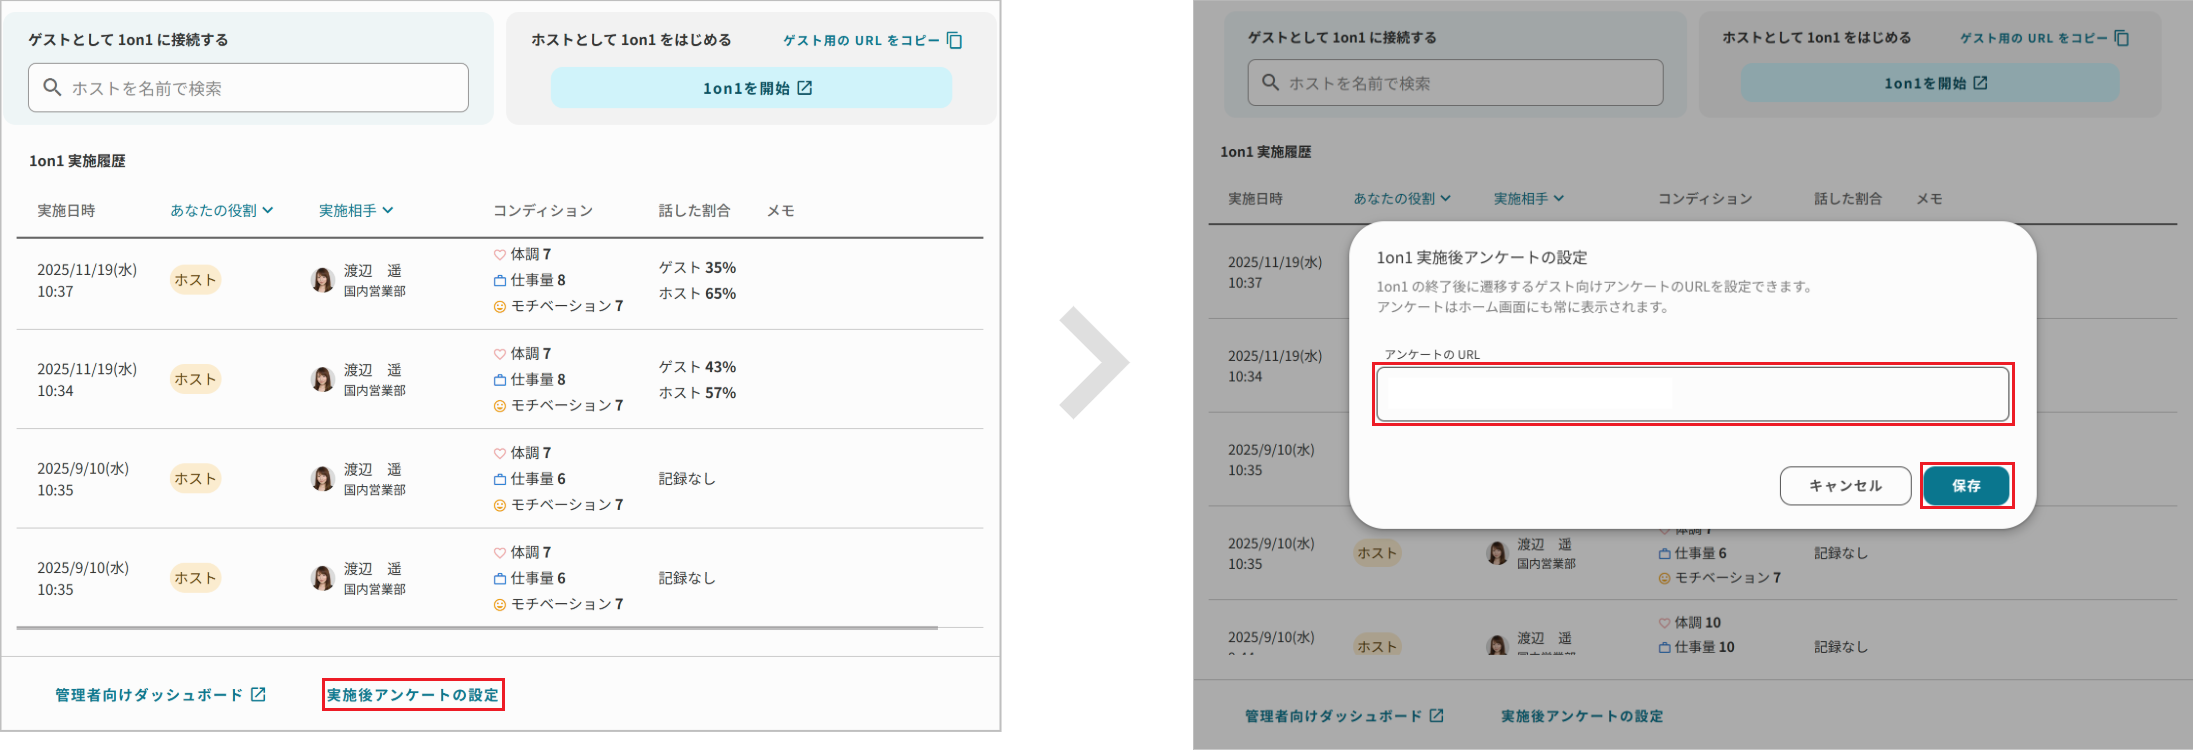
Task: Click magnifier icon in the undimmed host search box
Action: (x=53, y=88)
